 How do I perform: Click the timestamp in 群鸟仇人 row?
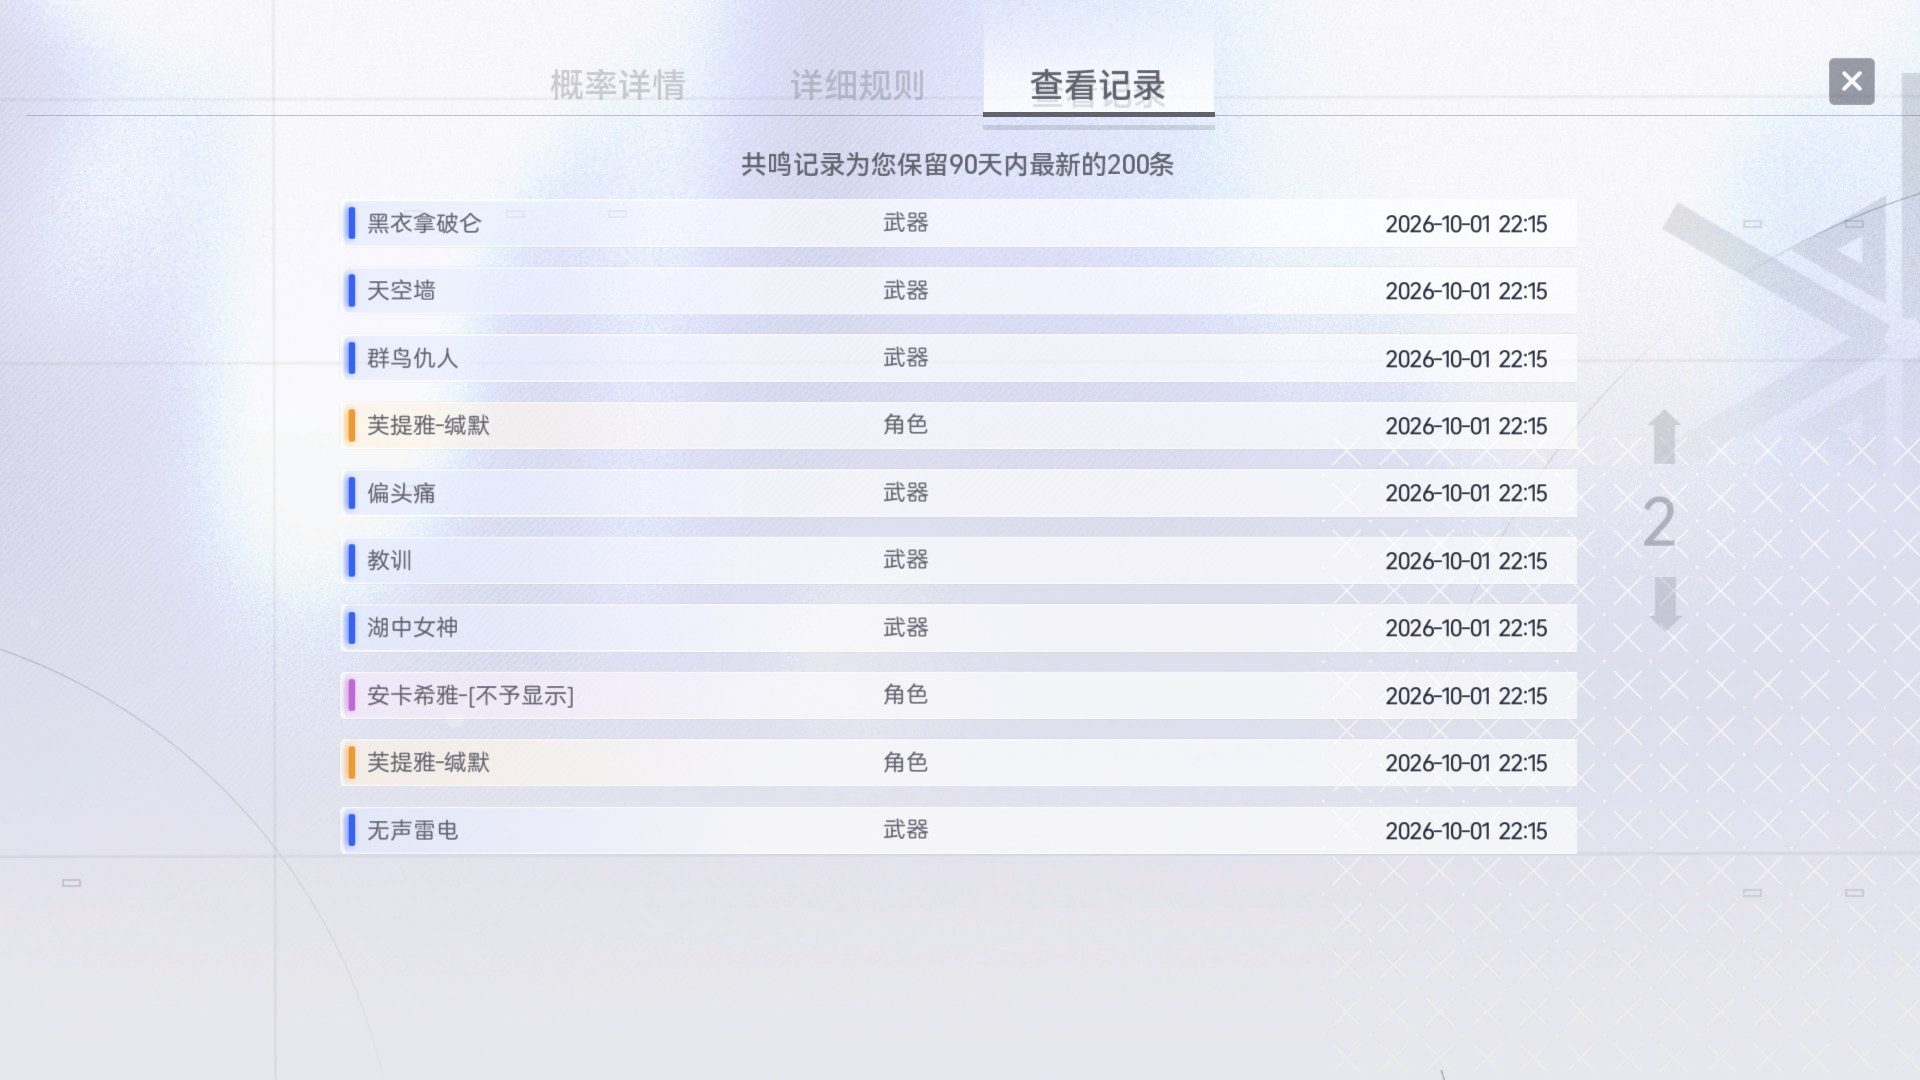click(1466, 359)
